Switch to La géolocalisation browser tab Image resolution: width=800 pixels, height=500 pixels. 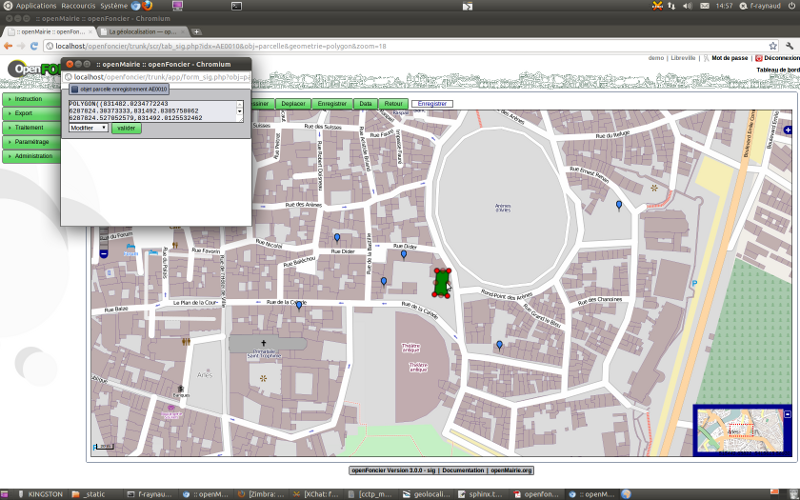(145, 31)
